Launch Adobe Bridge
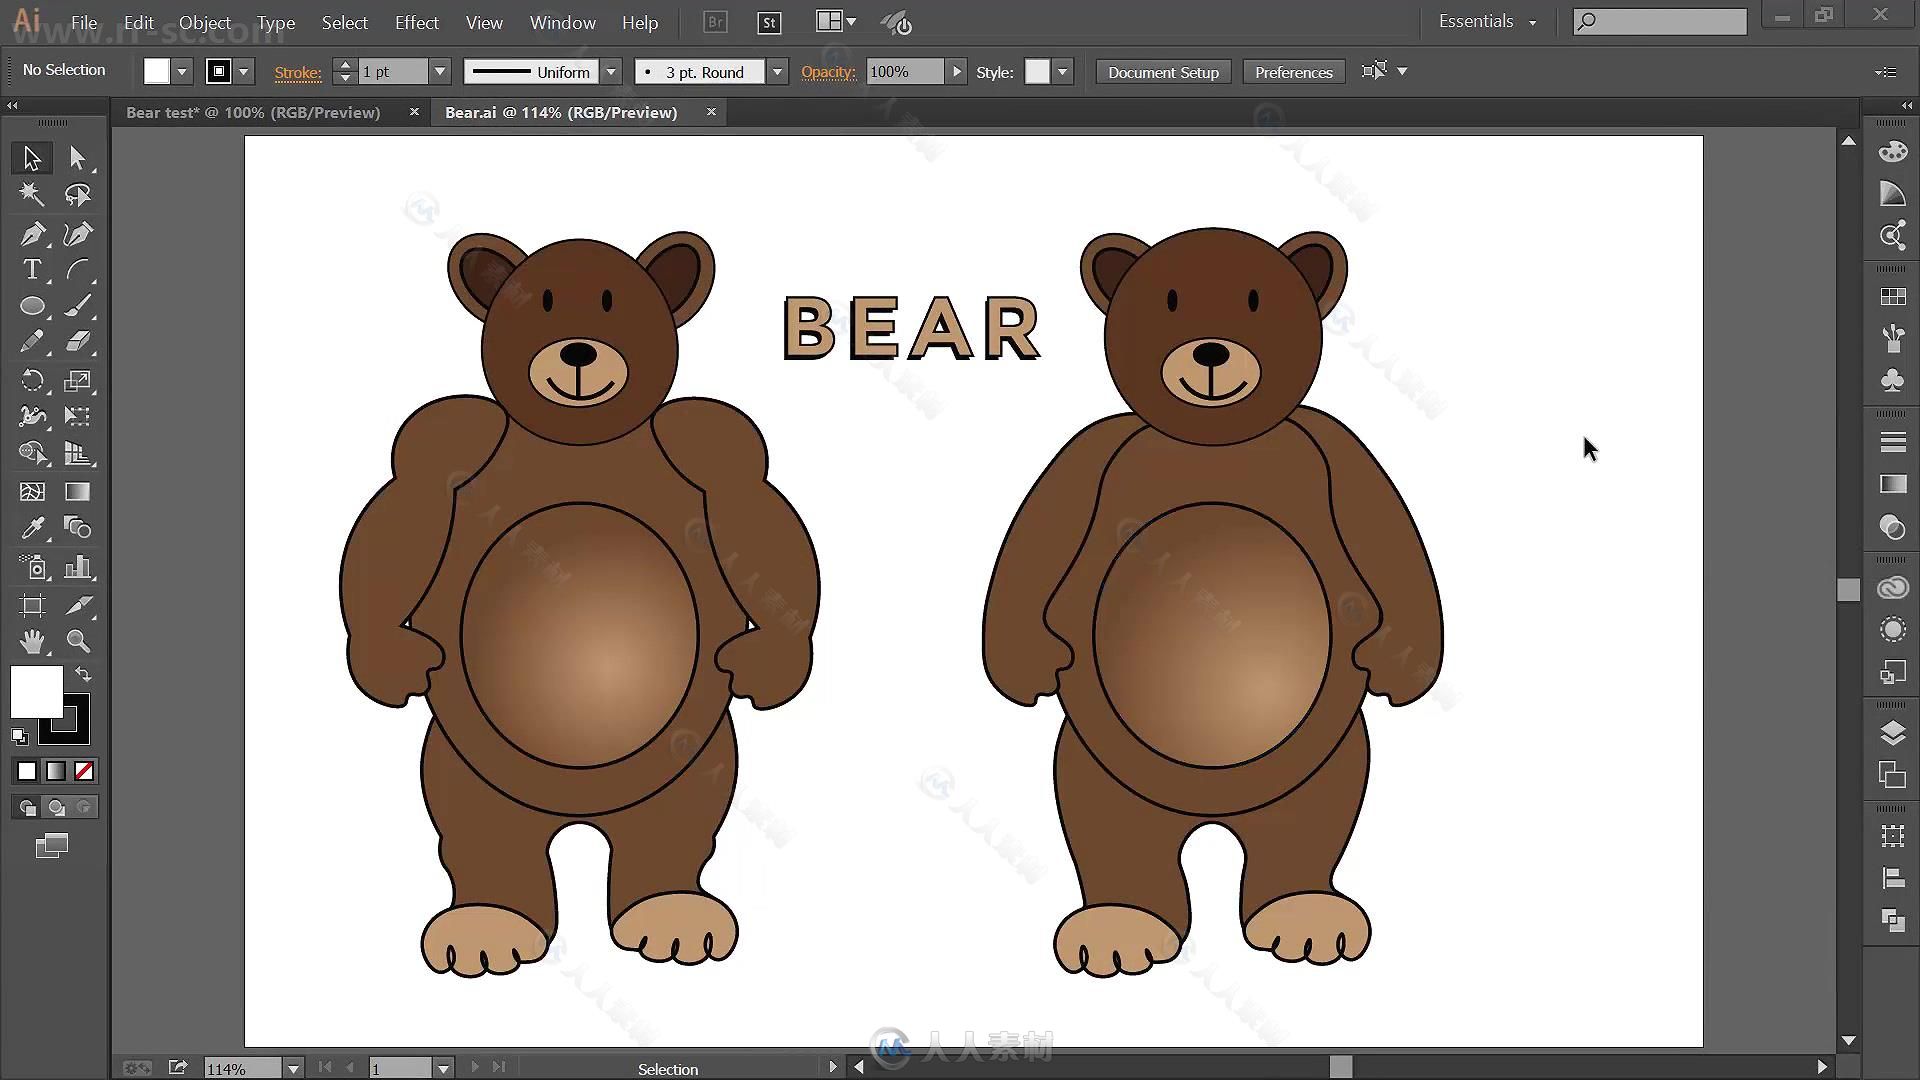Screen dimensions: 1920x1080 pyautogui.click(x=715, y=22)
